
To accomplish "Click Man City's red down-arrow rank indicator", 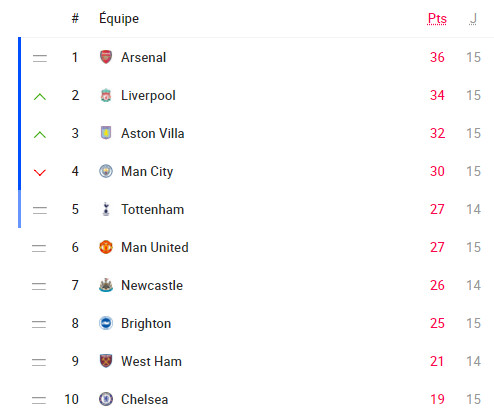I will pyautogui.click(x=40, y=173).
